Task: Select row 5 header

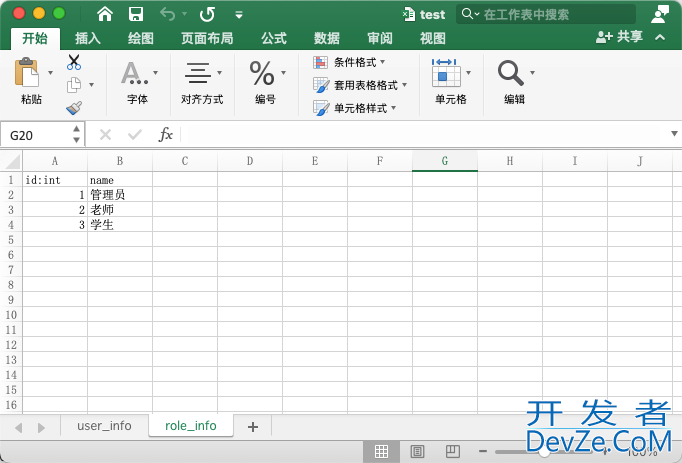Action: pyautogui.click(x=11, y=240)
